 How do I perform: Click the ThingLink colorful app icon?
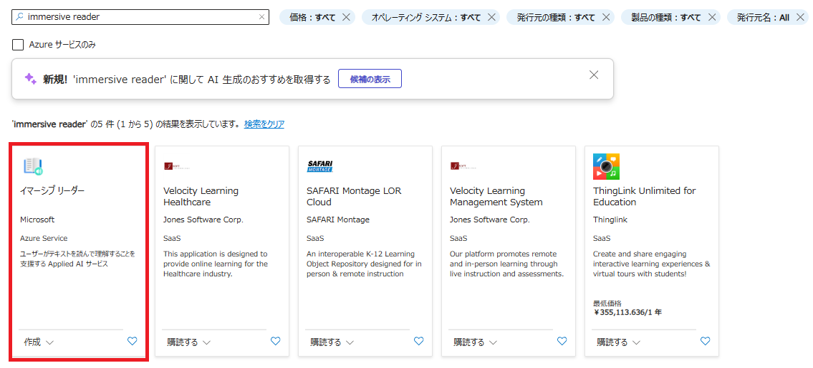607,166
